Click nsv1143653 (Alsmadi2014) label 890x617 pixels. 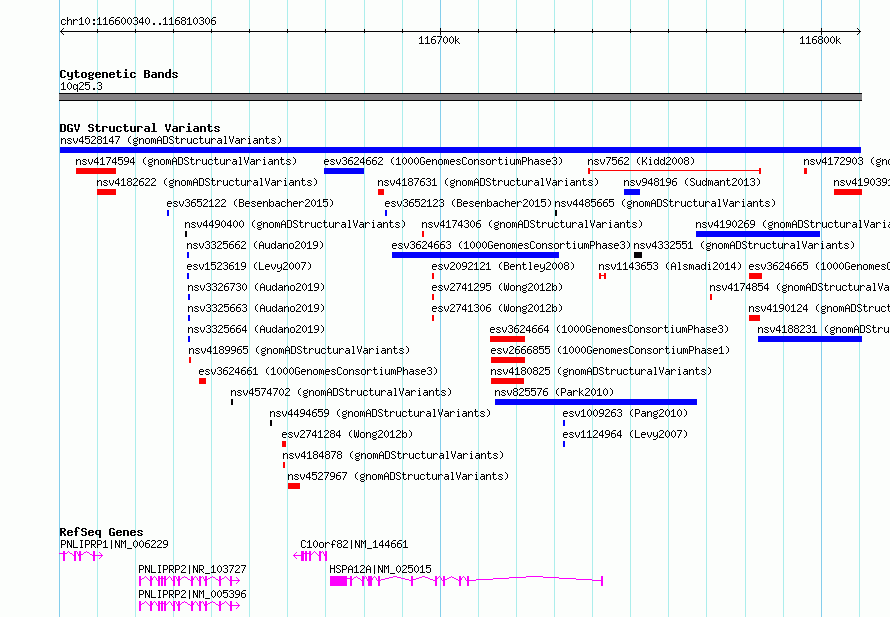tap(670, 266)
